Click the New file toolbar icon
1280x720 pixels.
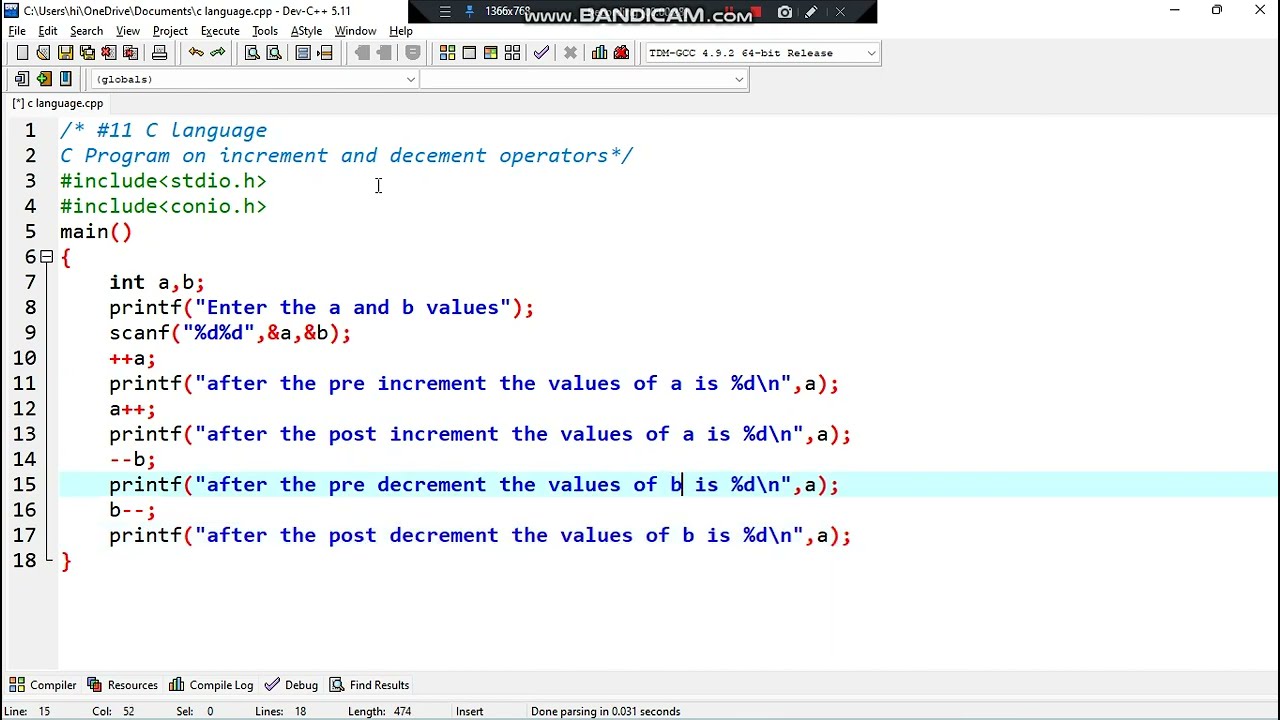22,53
